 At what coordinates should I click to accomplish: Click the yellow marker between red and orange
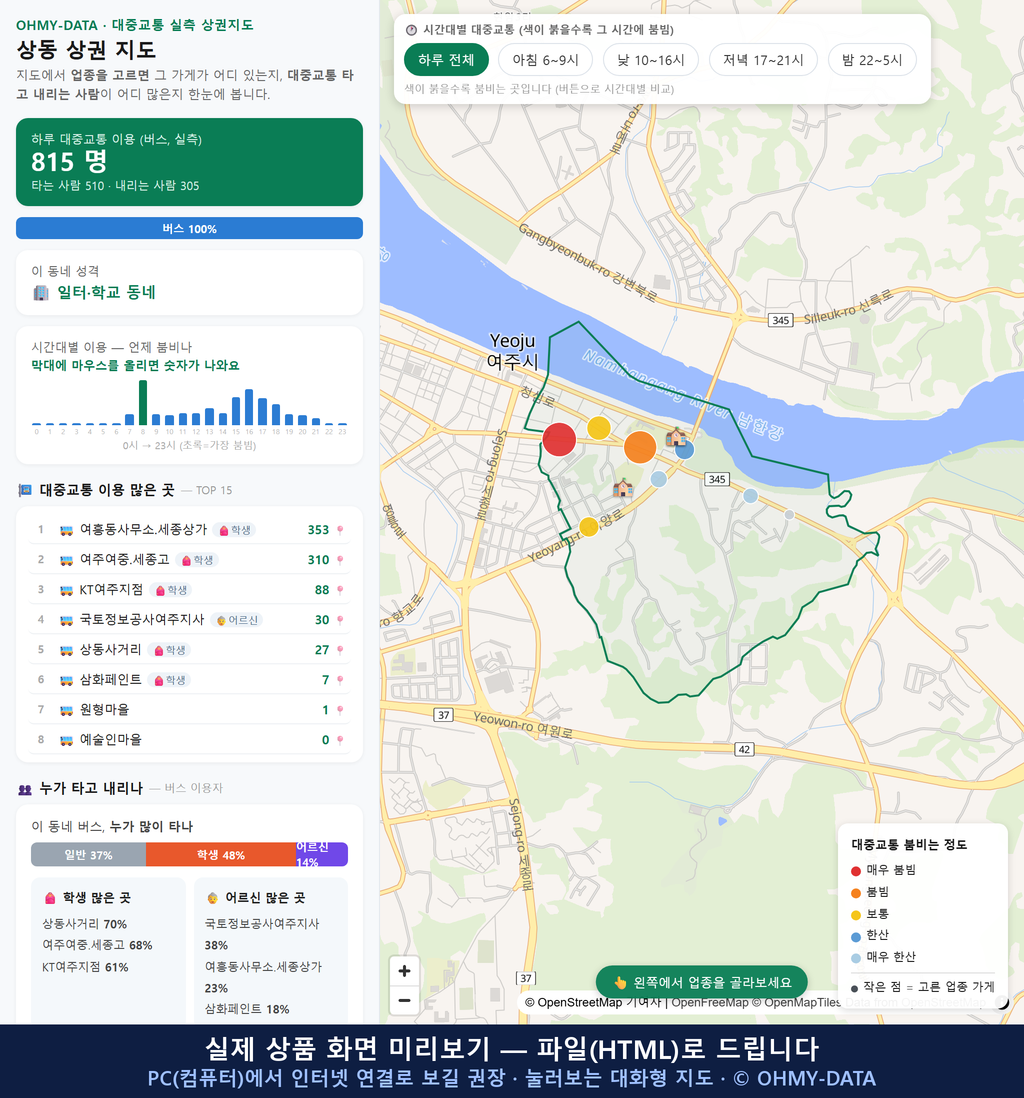tap(598, 428)
